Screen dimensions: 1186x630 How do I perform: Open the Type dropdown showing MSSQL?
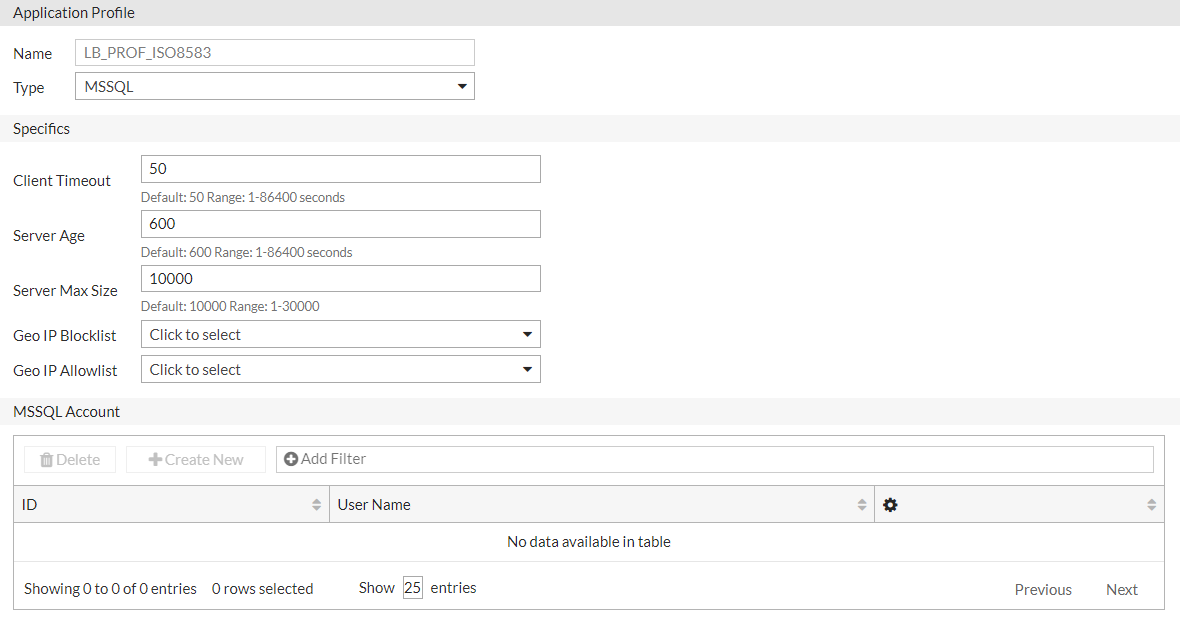click(x=275, y=86)
